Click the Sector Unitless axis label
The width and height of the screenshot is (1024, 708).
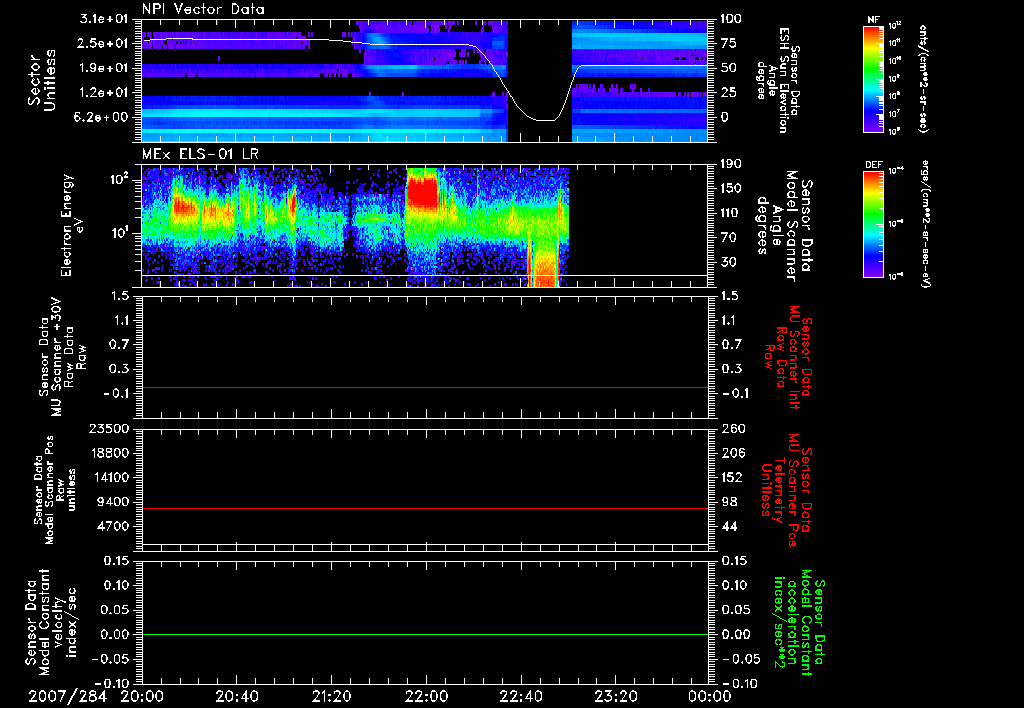click(x=41, y=81)
